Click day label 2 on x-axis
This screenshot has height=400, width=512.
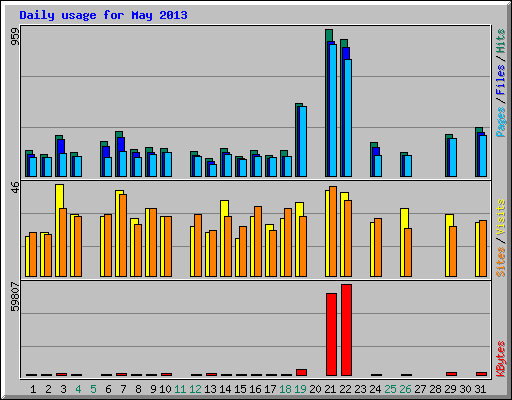click(48, 389)
